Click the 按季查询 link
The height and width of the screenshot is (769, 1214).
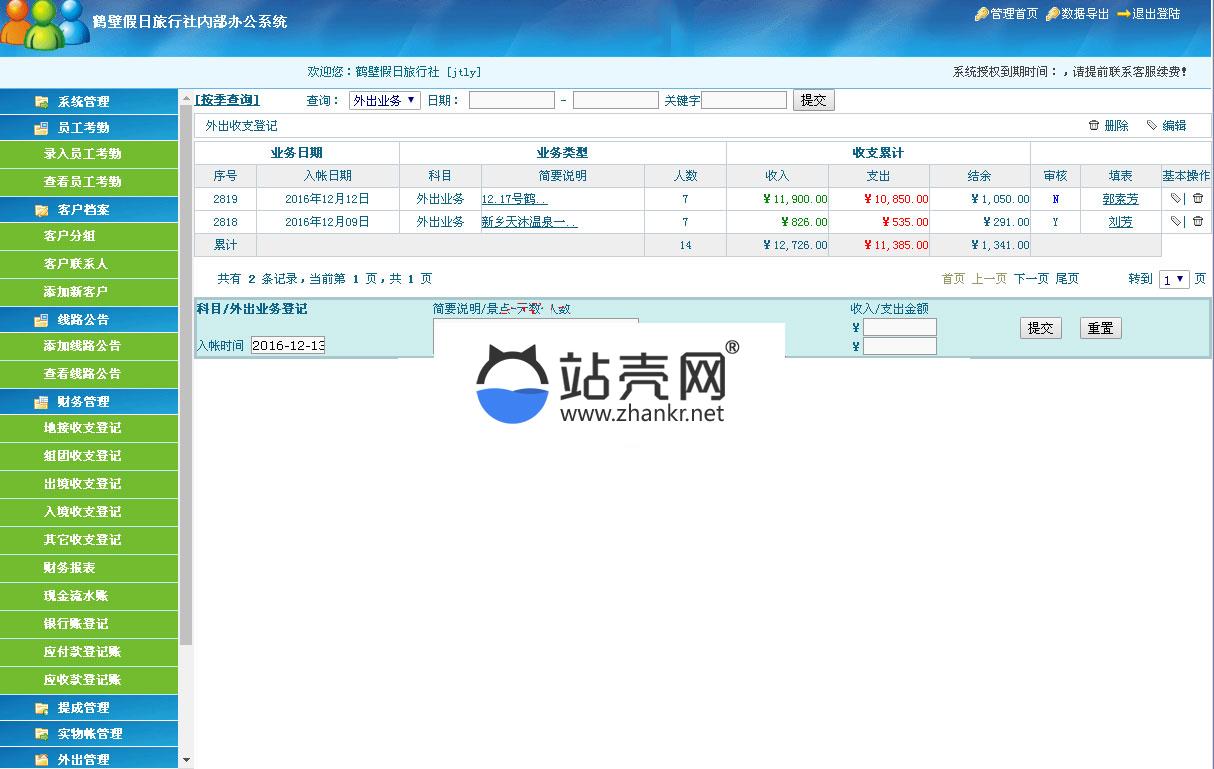227,100
